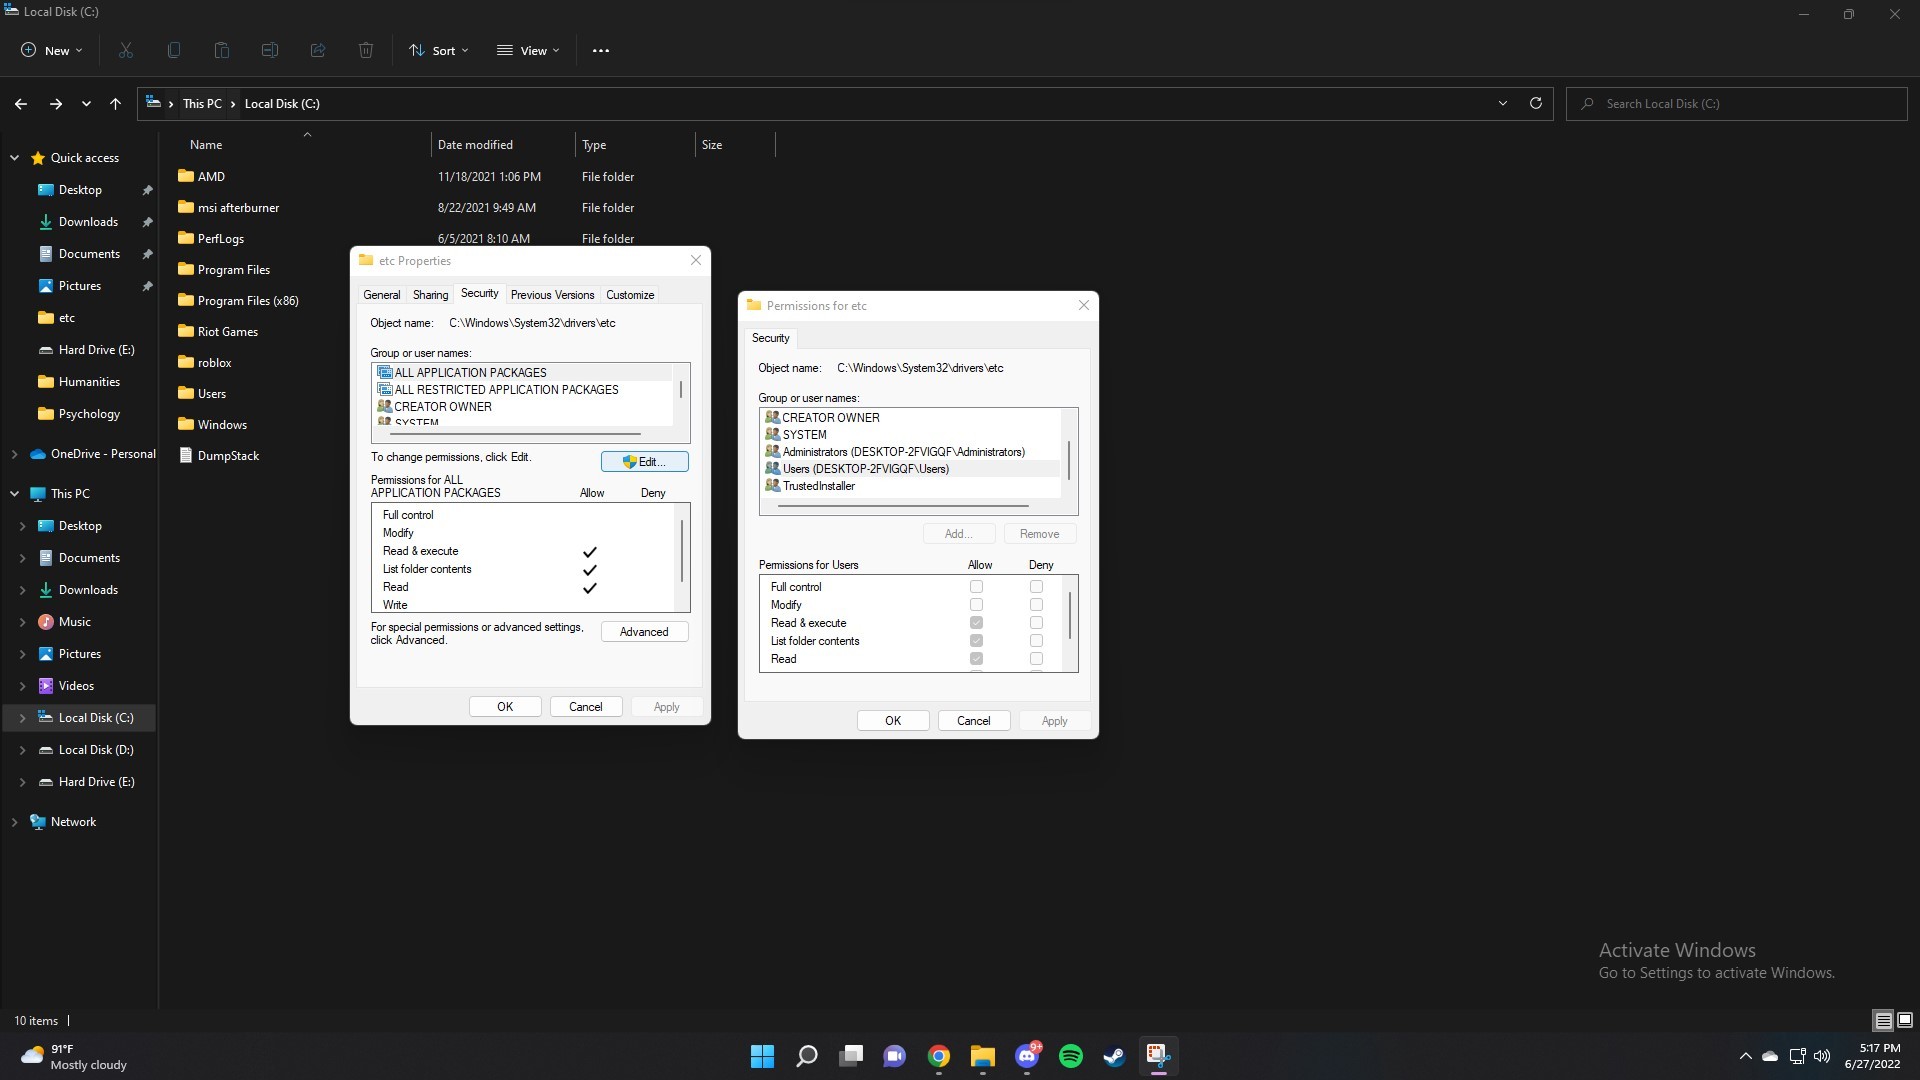
Task: Click the Cut icon in toolbar
Action: (126, 50)
